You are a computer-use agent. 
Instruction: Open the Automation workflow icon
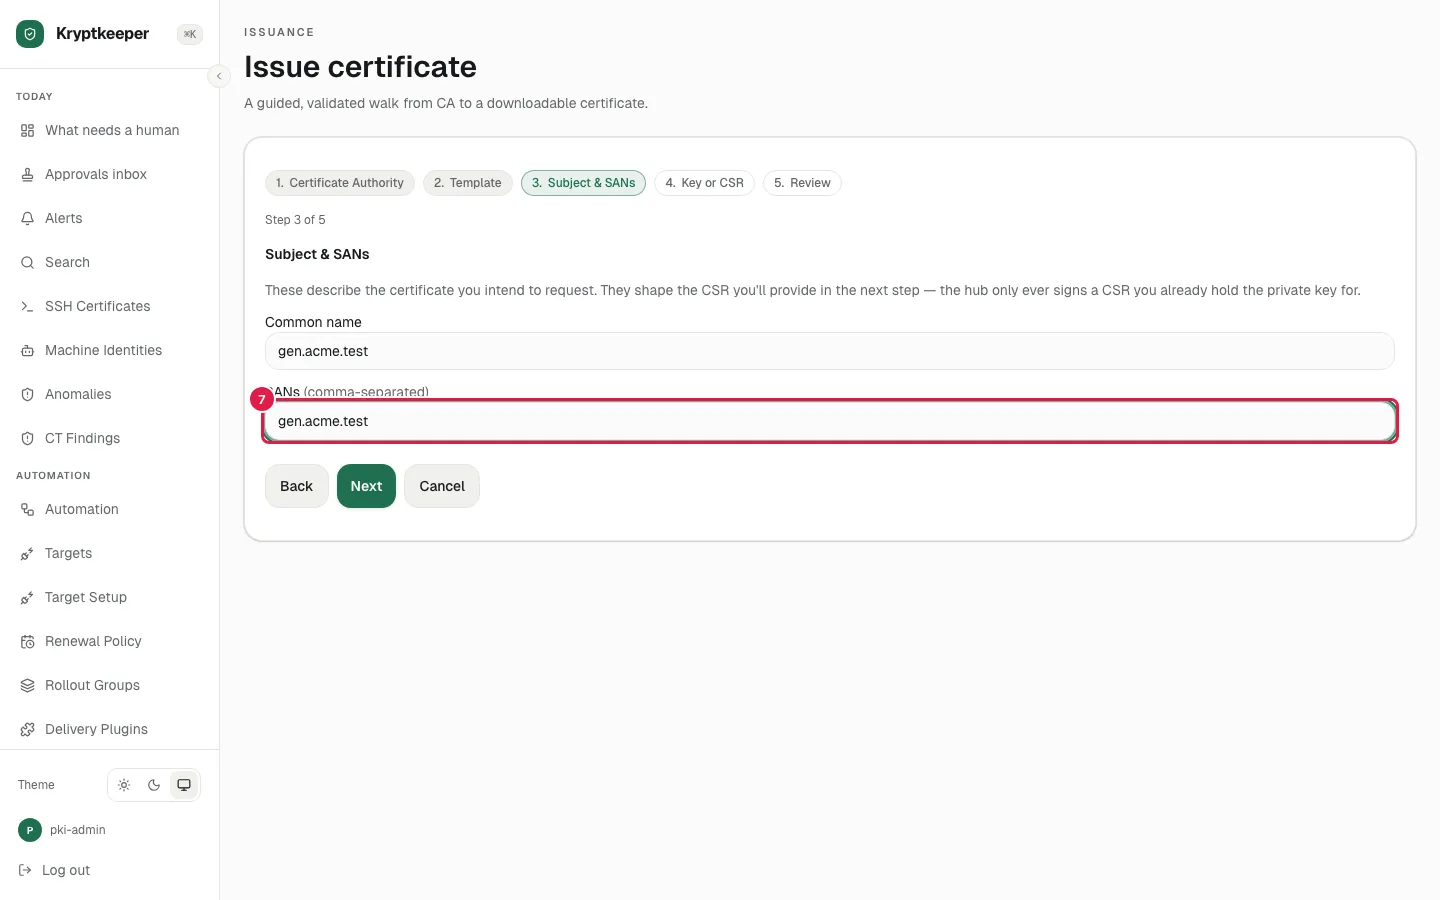click(28, 510)
